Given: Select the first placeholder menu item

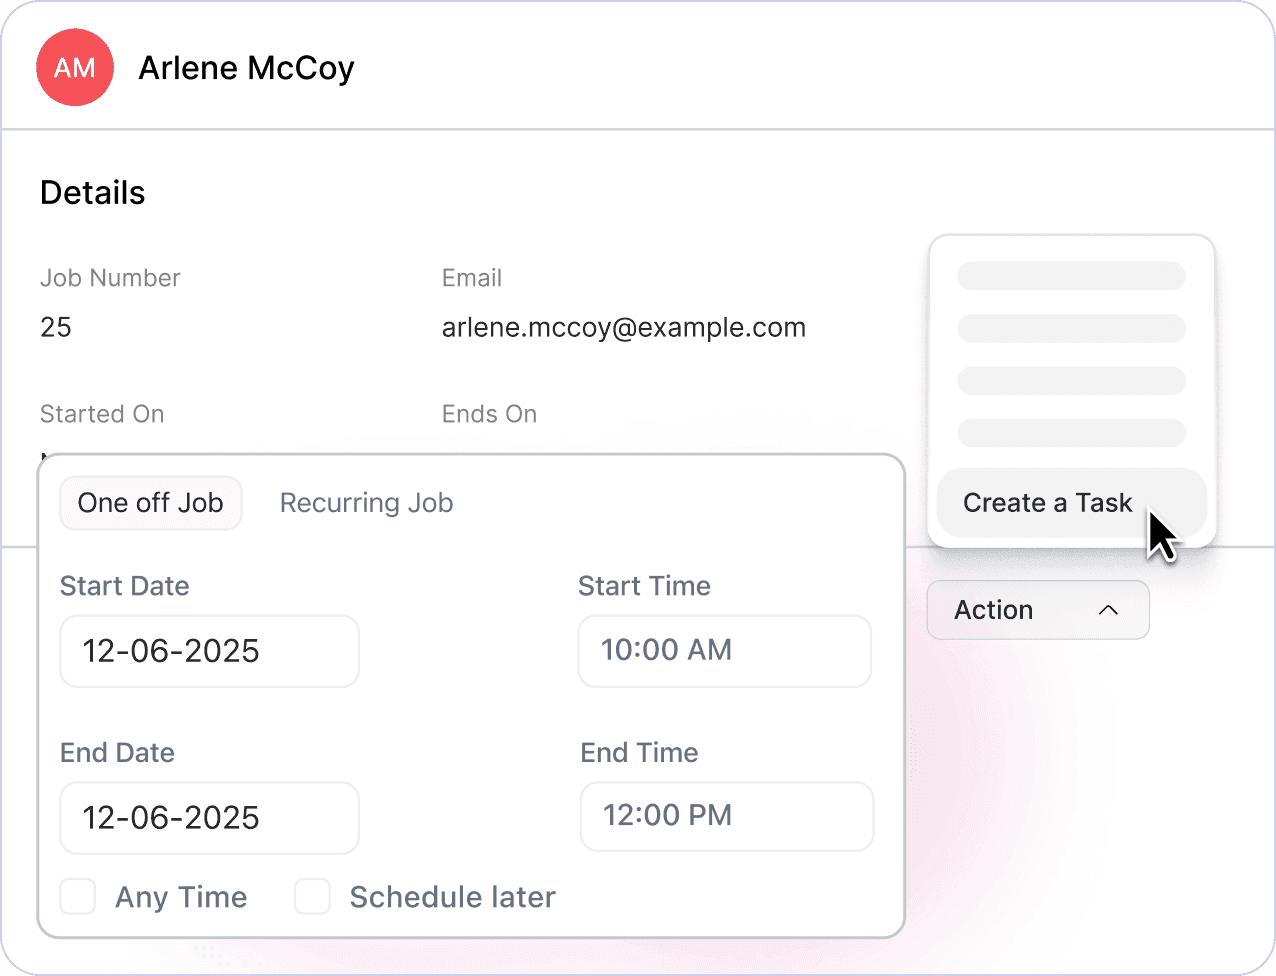Looking at the screenshot, I should (x=1071, y=276).
